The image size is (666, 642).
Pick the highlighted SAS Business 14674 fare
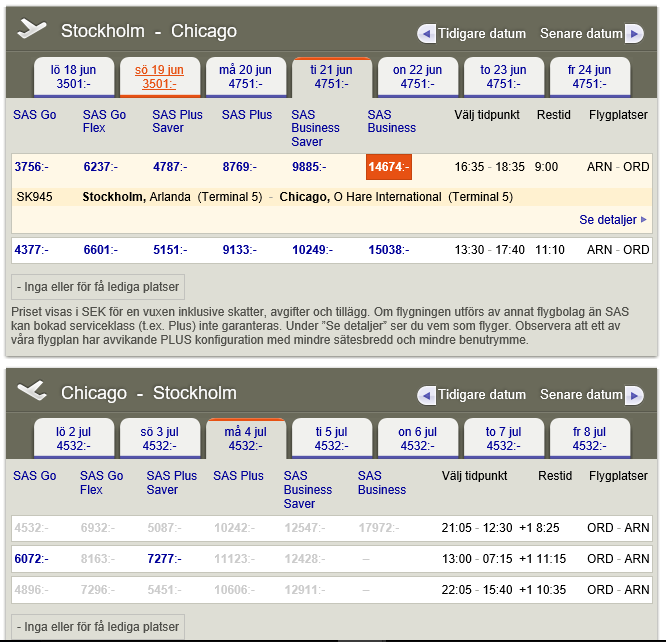coord(388,167)
